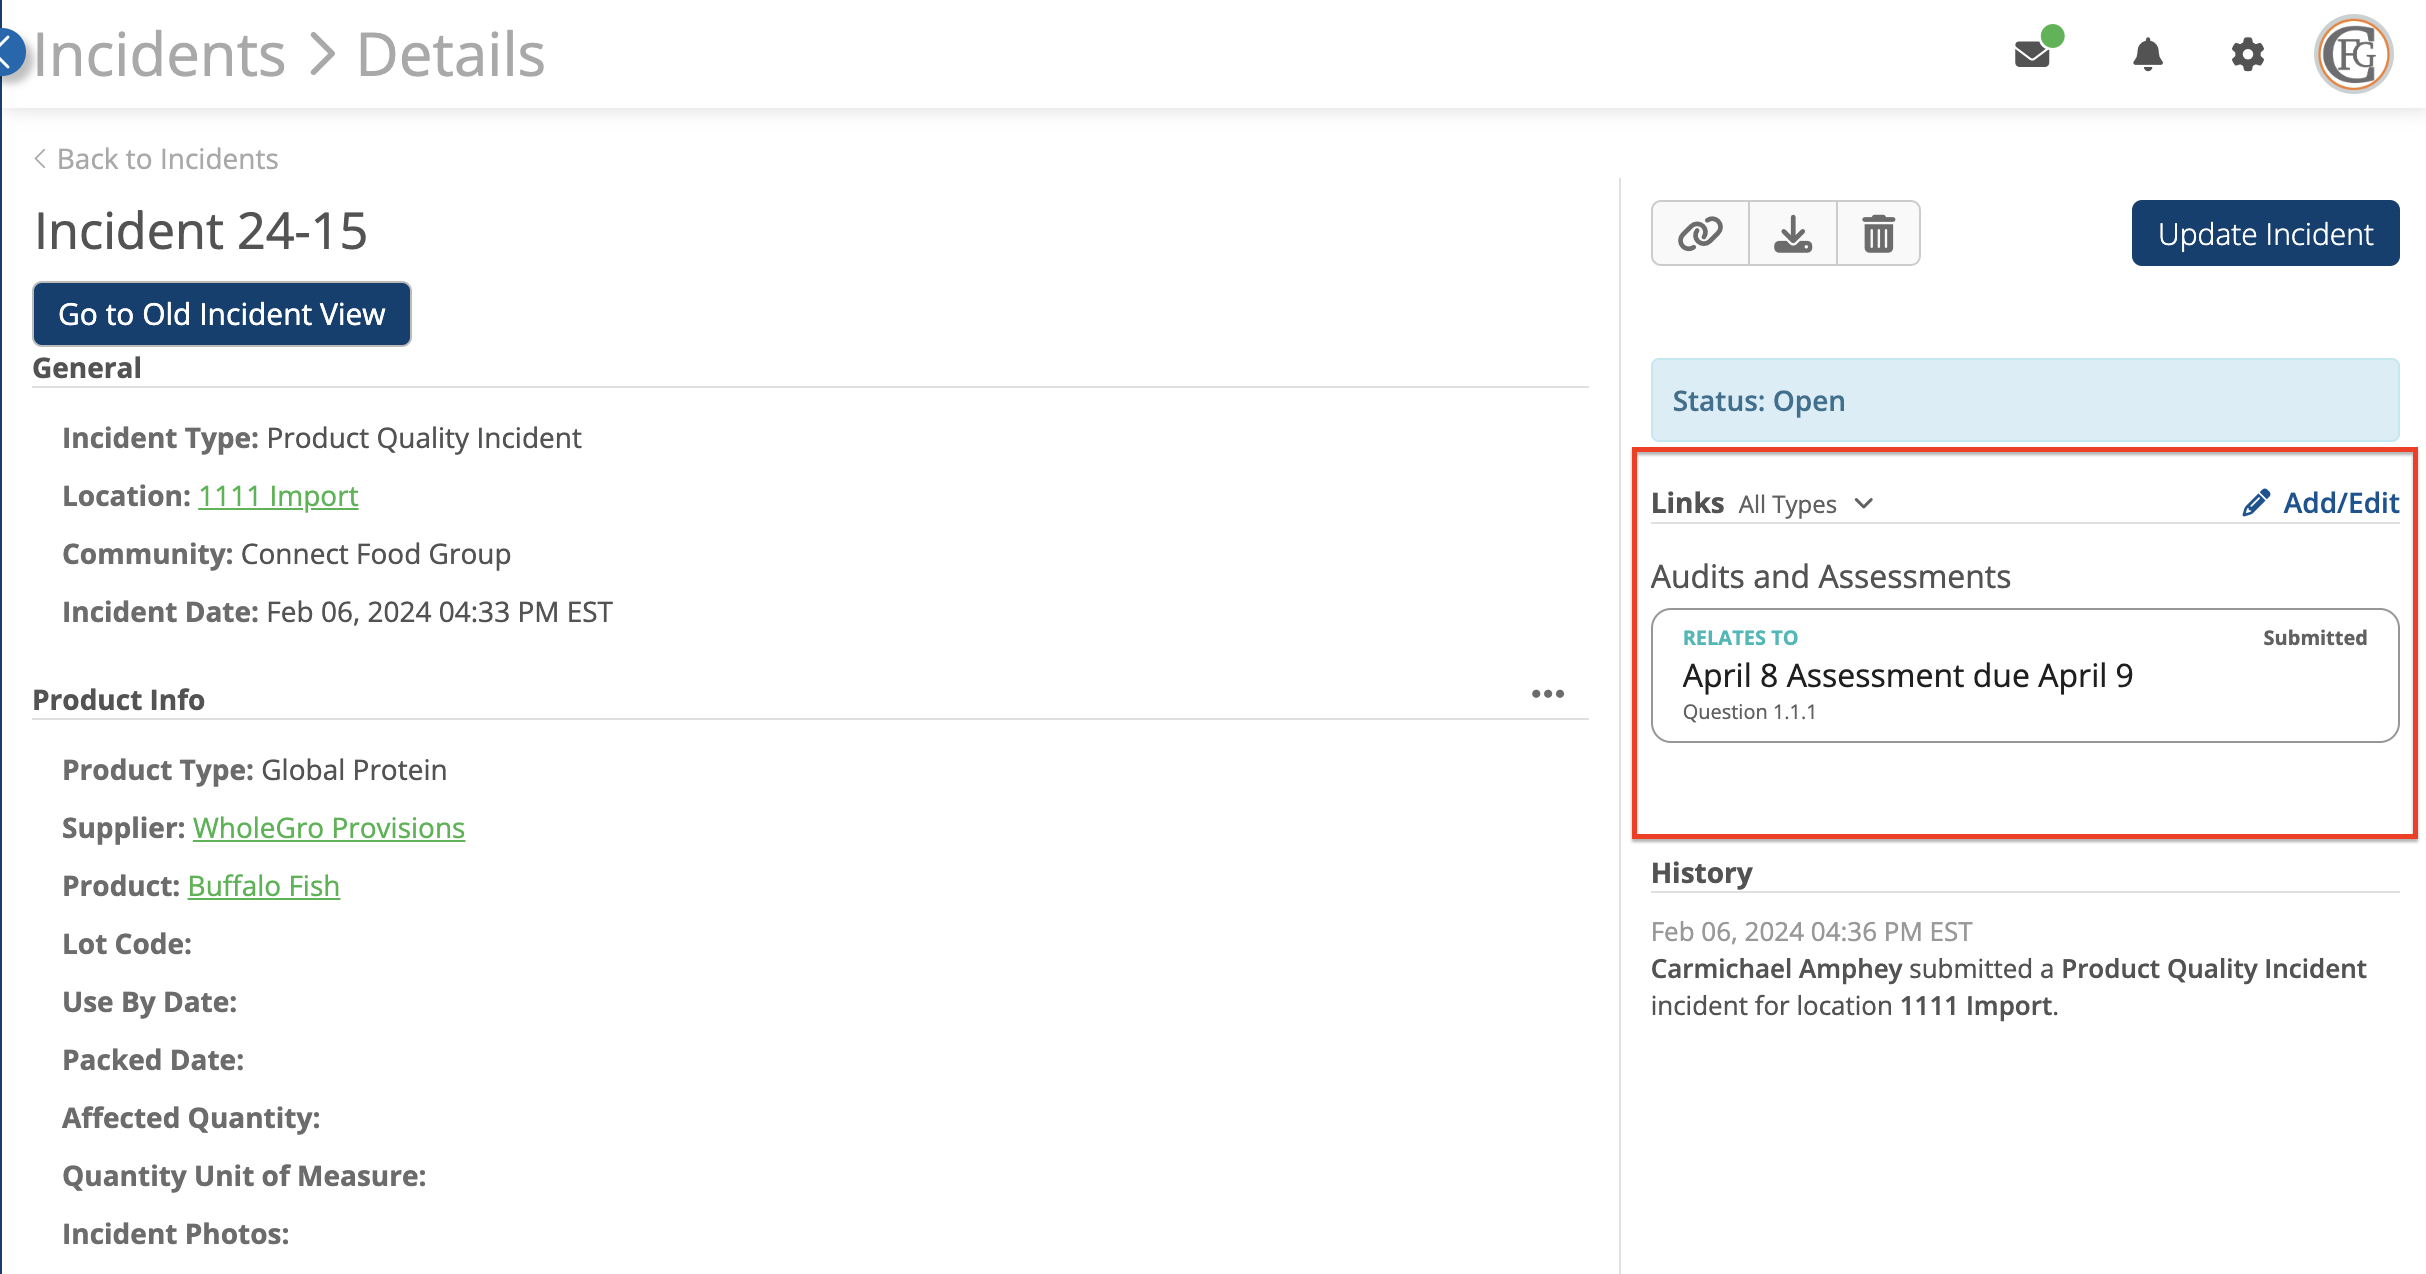Click Global Protein product type value
This screenshot has width=2426, height=1274.
[x=354, y=770]
